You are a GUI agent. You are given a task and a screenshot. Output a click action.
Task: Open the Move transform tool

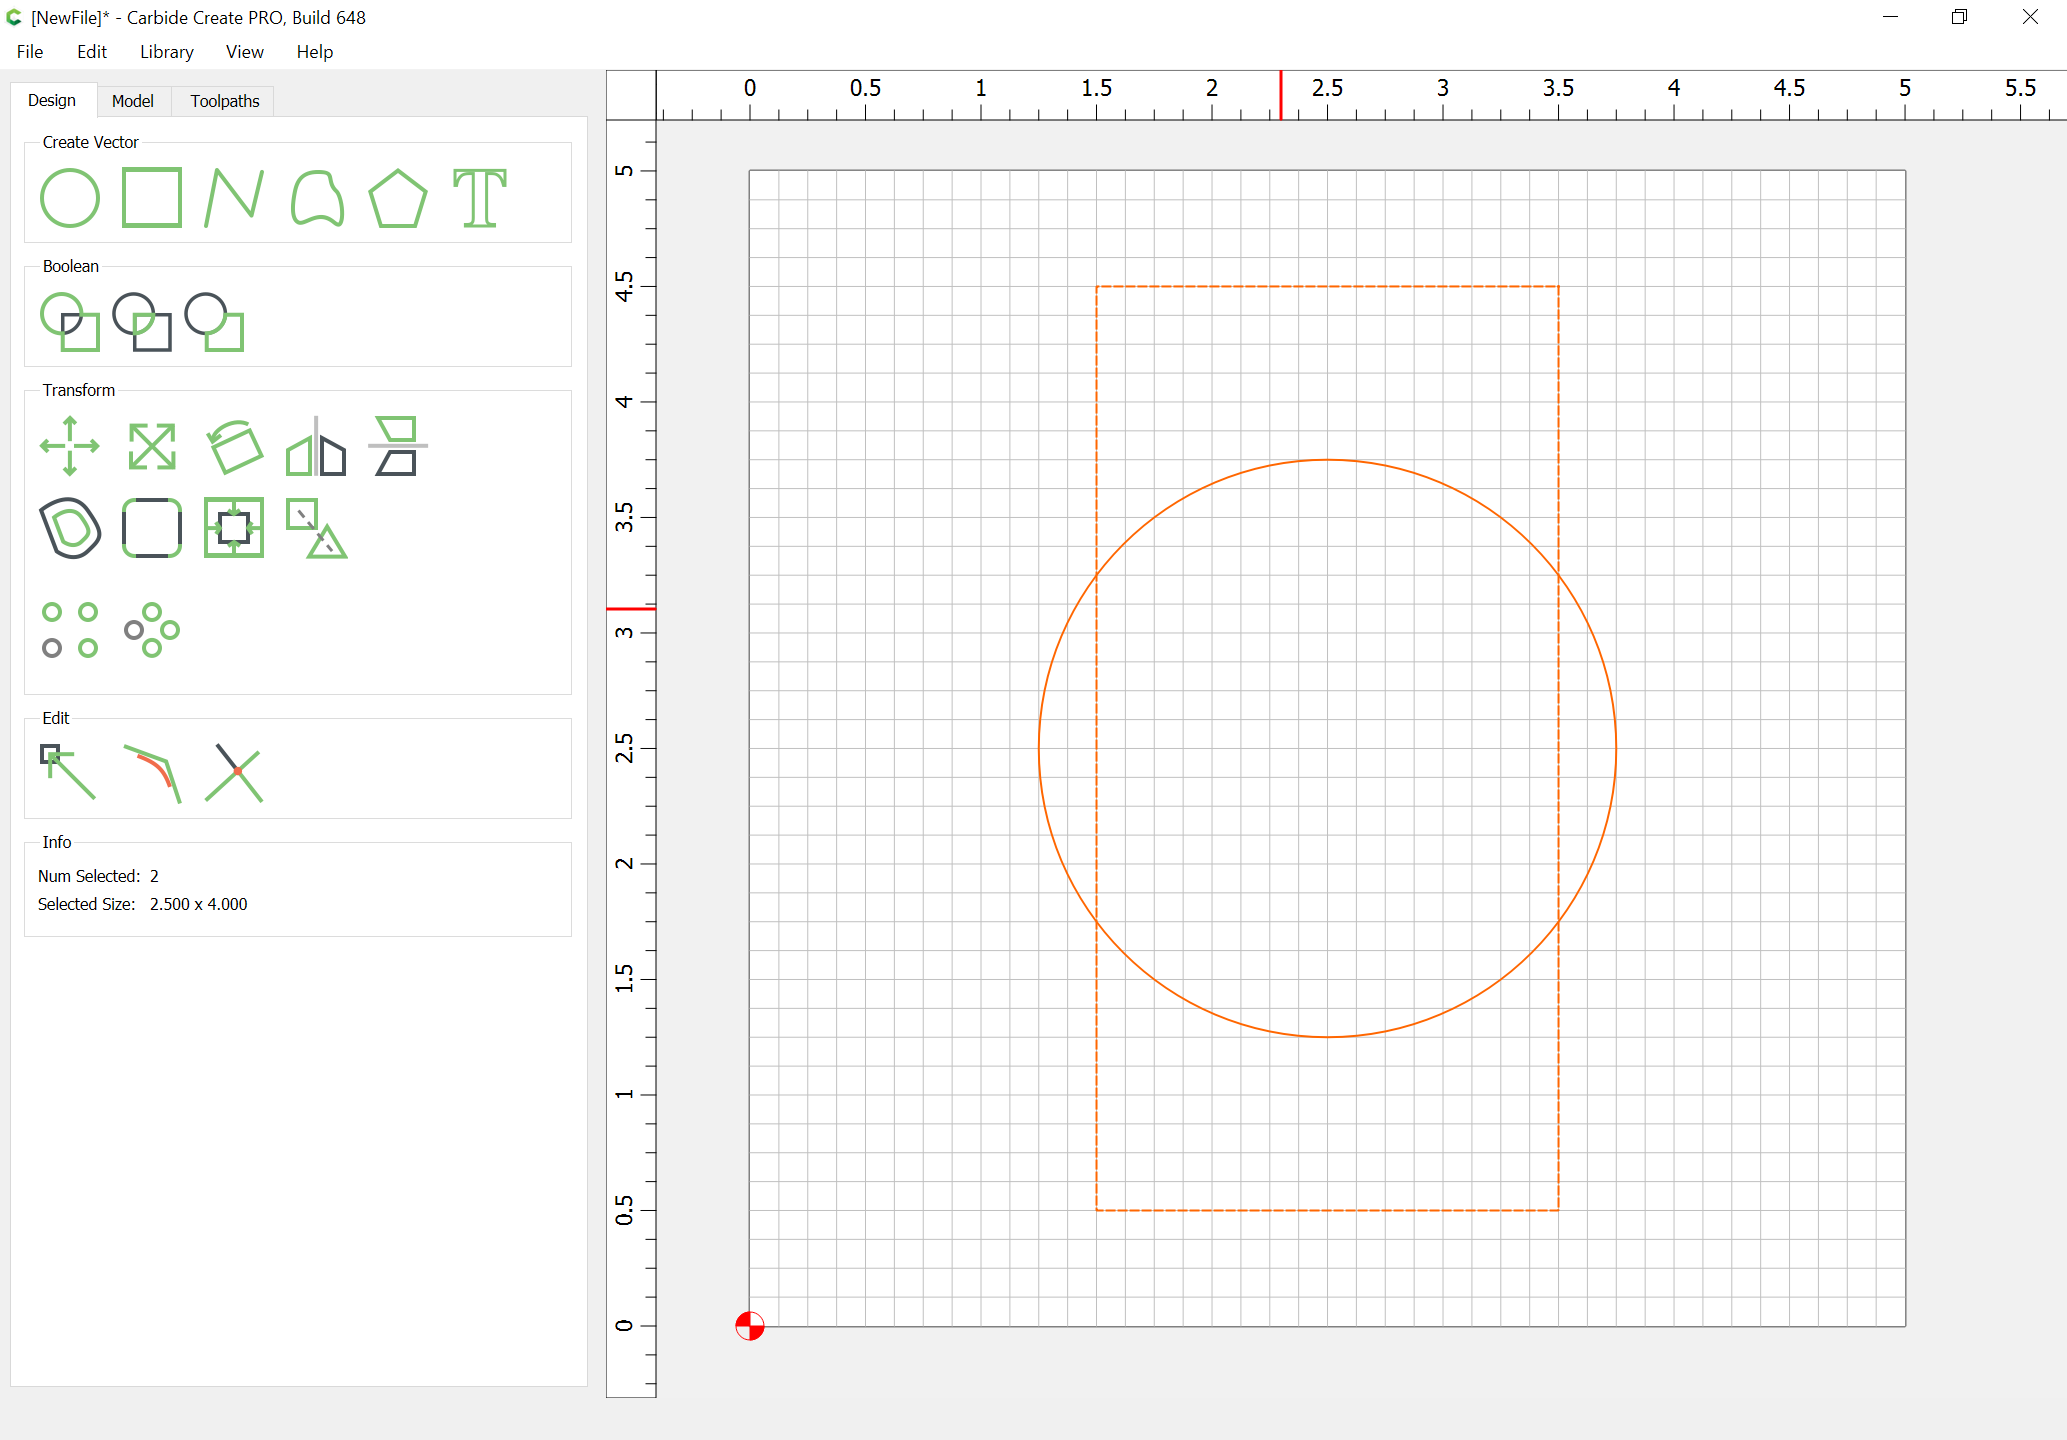[70, 446]
